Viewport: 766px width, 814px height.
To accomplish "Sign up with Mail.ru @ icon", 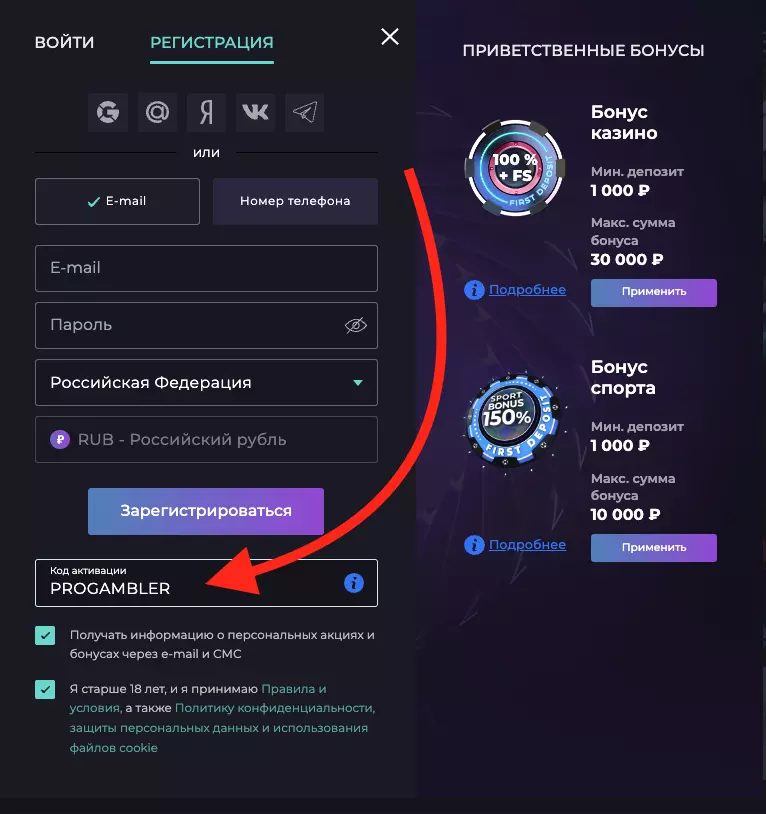I will (x=157, y=113).
